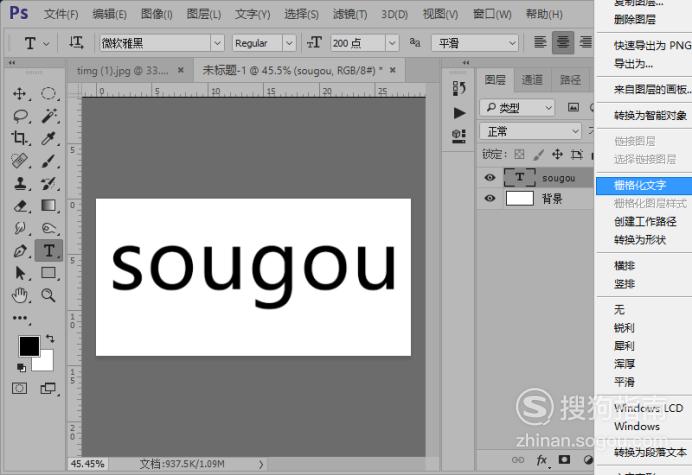Expand the status bar info arrow

[x=261, y=464]
